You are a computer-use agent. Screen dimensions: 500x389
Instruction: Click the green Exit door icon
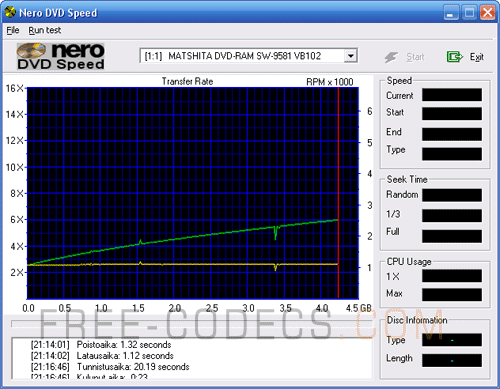point(455,57)
